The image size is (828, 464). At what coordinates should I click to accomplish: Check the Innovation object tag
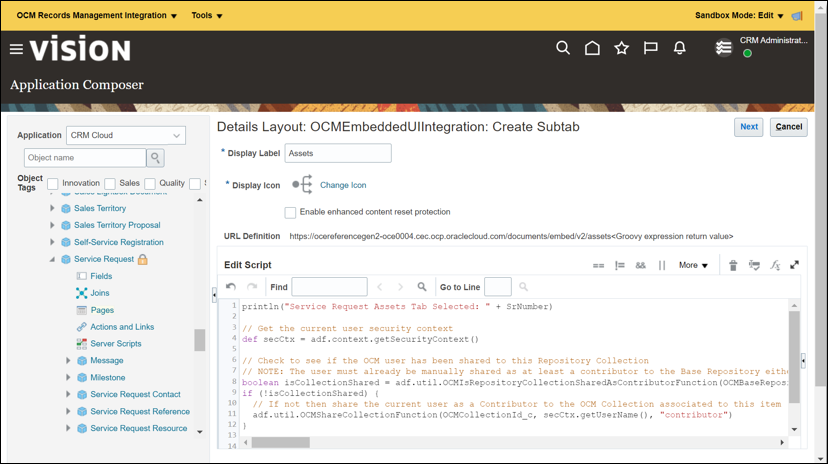[53, 184]
